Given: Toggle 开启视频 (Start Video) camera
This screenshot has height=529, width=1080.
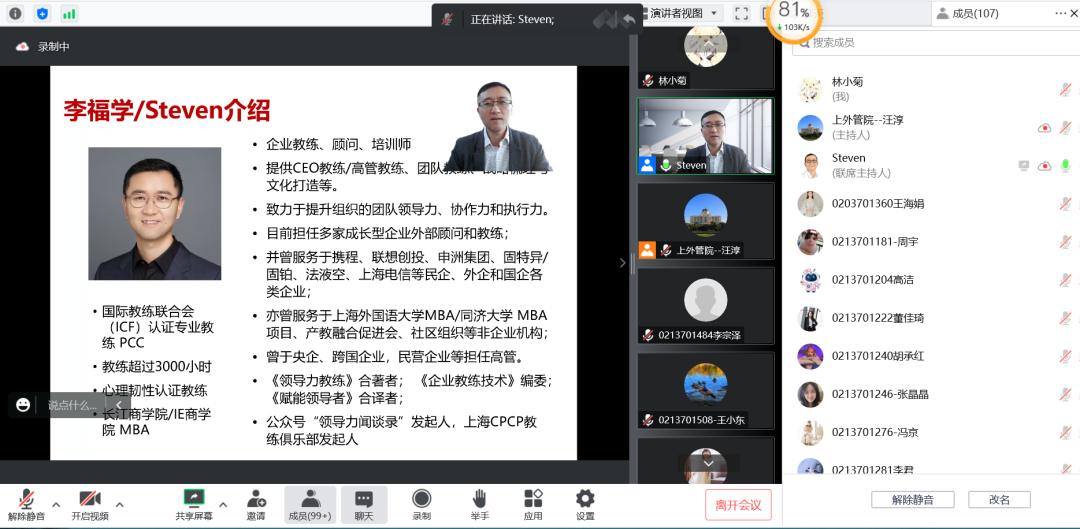Looking at the screenshot, I should (90, 499).
